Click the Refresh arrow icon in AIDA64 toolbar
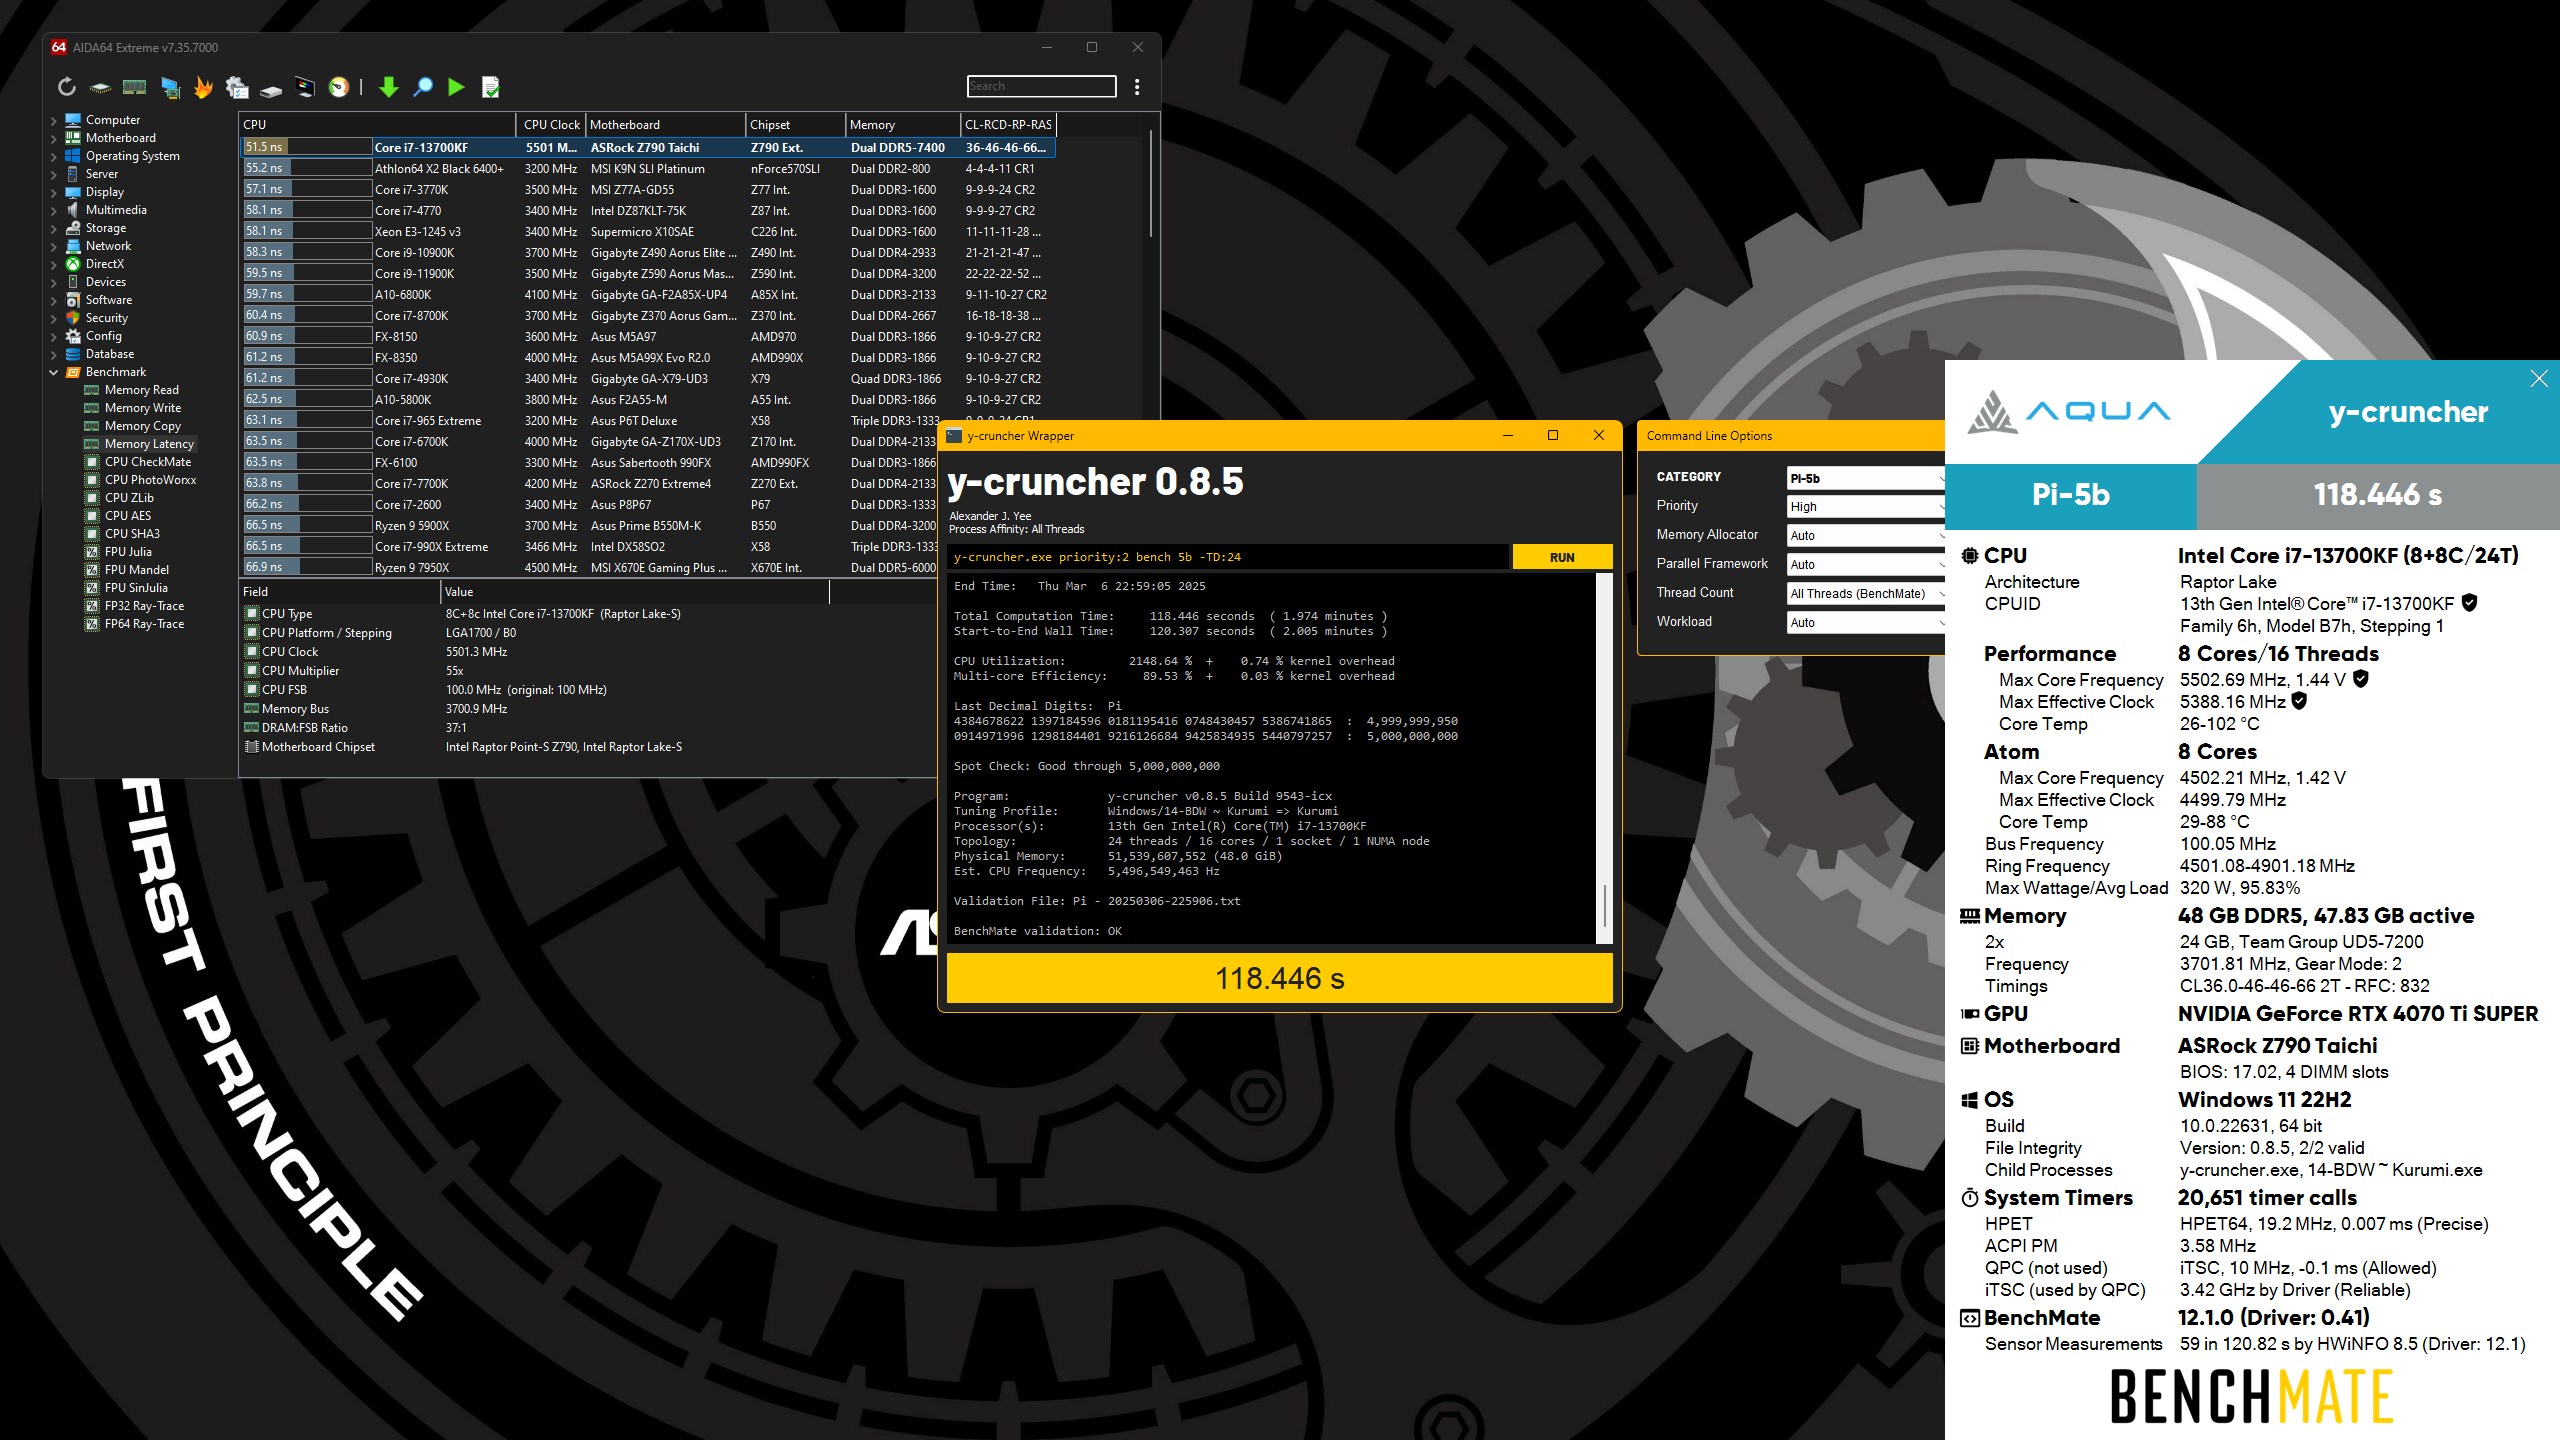The image size is (2560, 1440). tap(67, 87)
